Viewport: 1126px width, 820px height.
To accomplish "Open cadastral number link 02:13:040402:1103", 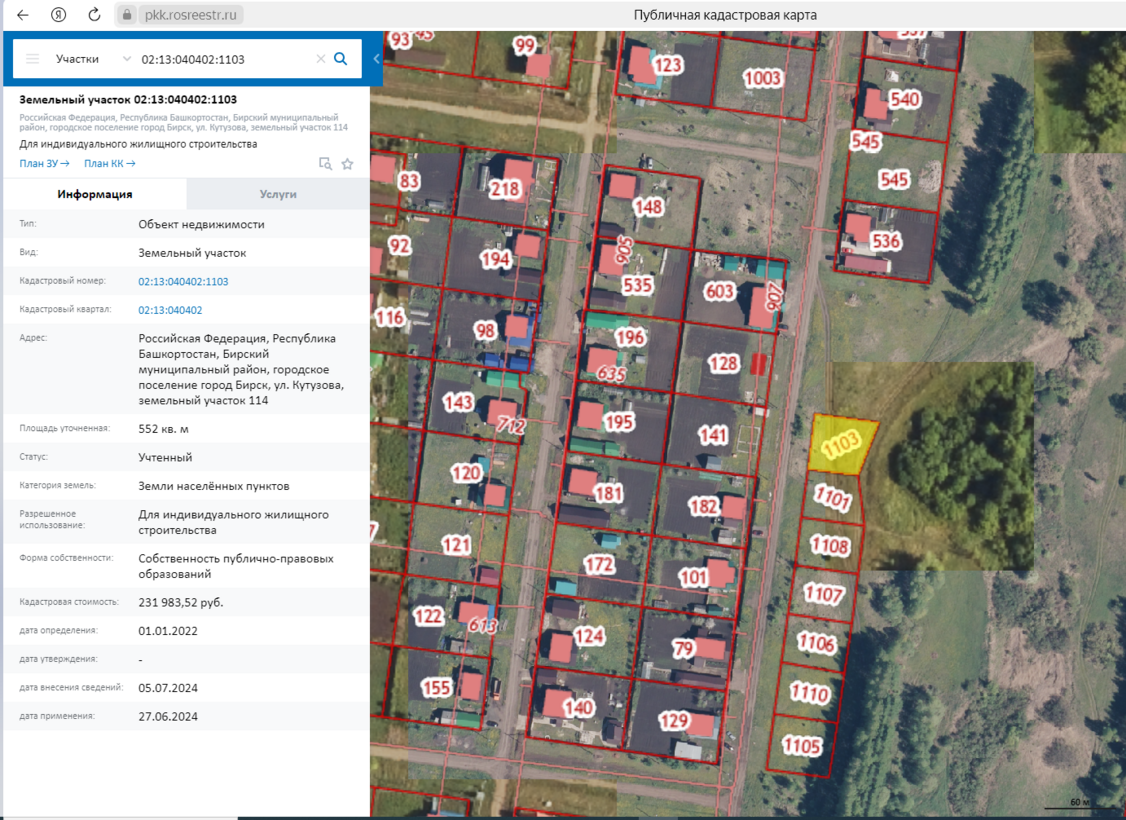I will (x=183, y=281).
